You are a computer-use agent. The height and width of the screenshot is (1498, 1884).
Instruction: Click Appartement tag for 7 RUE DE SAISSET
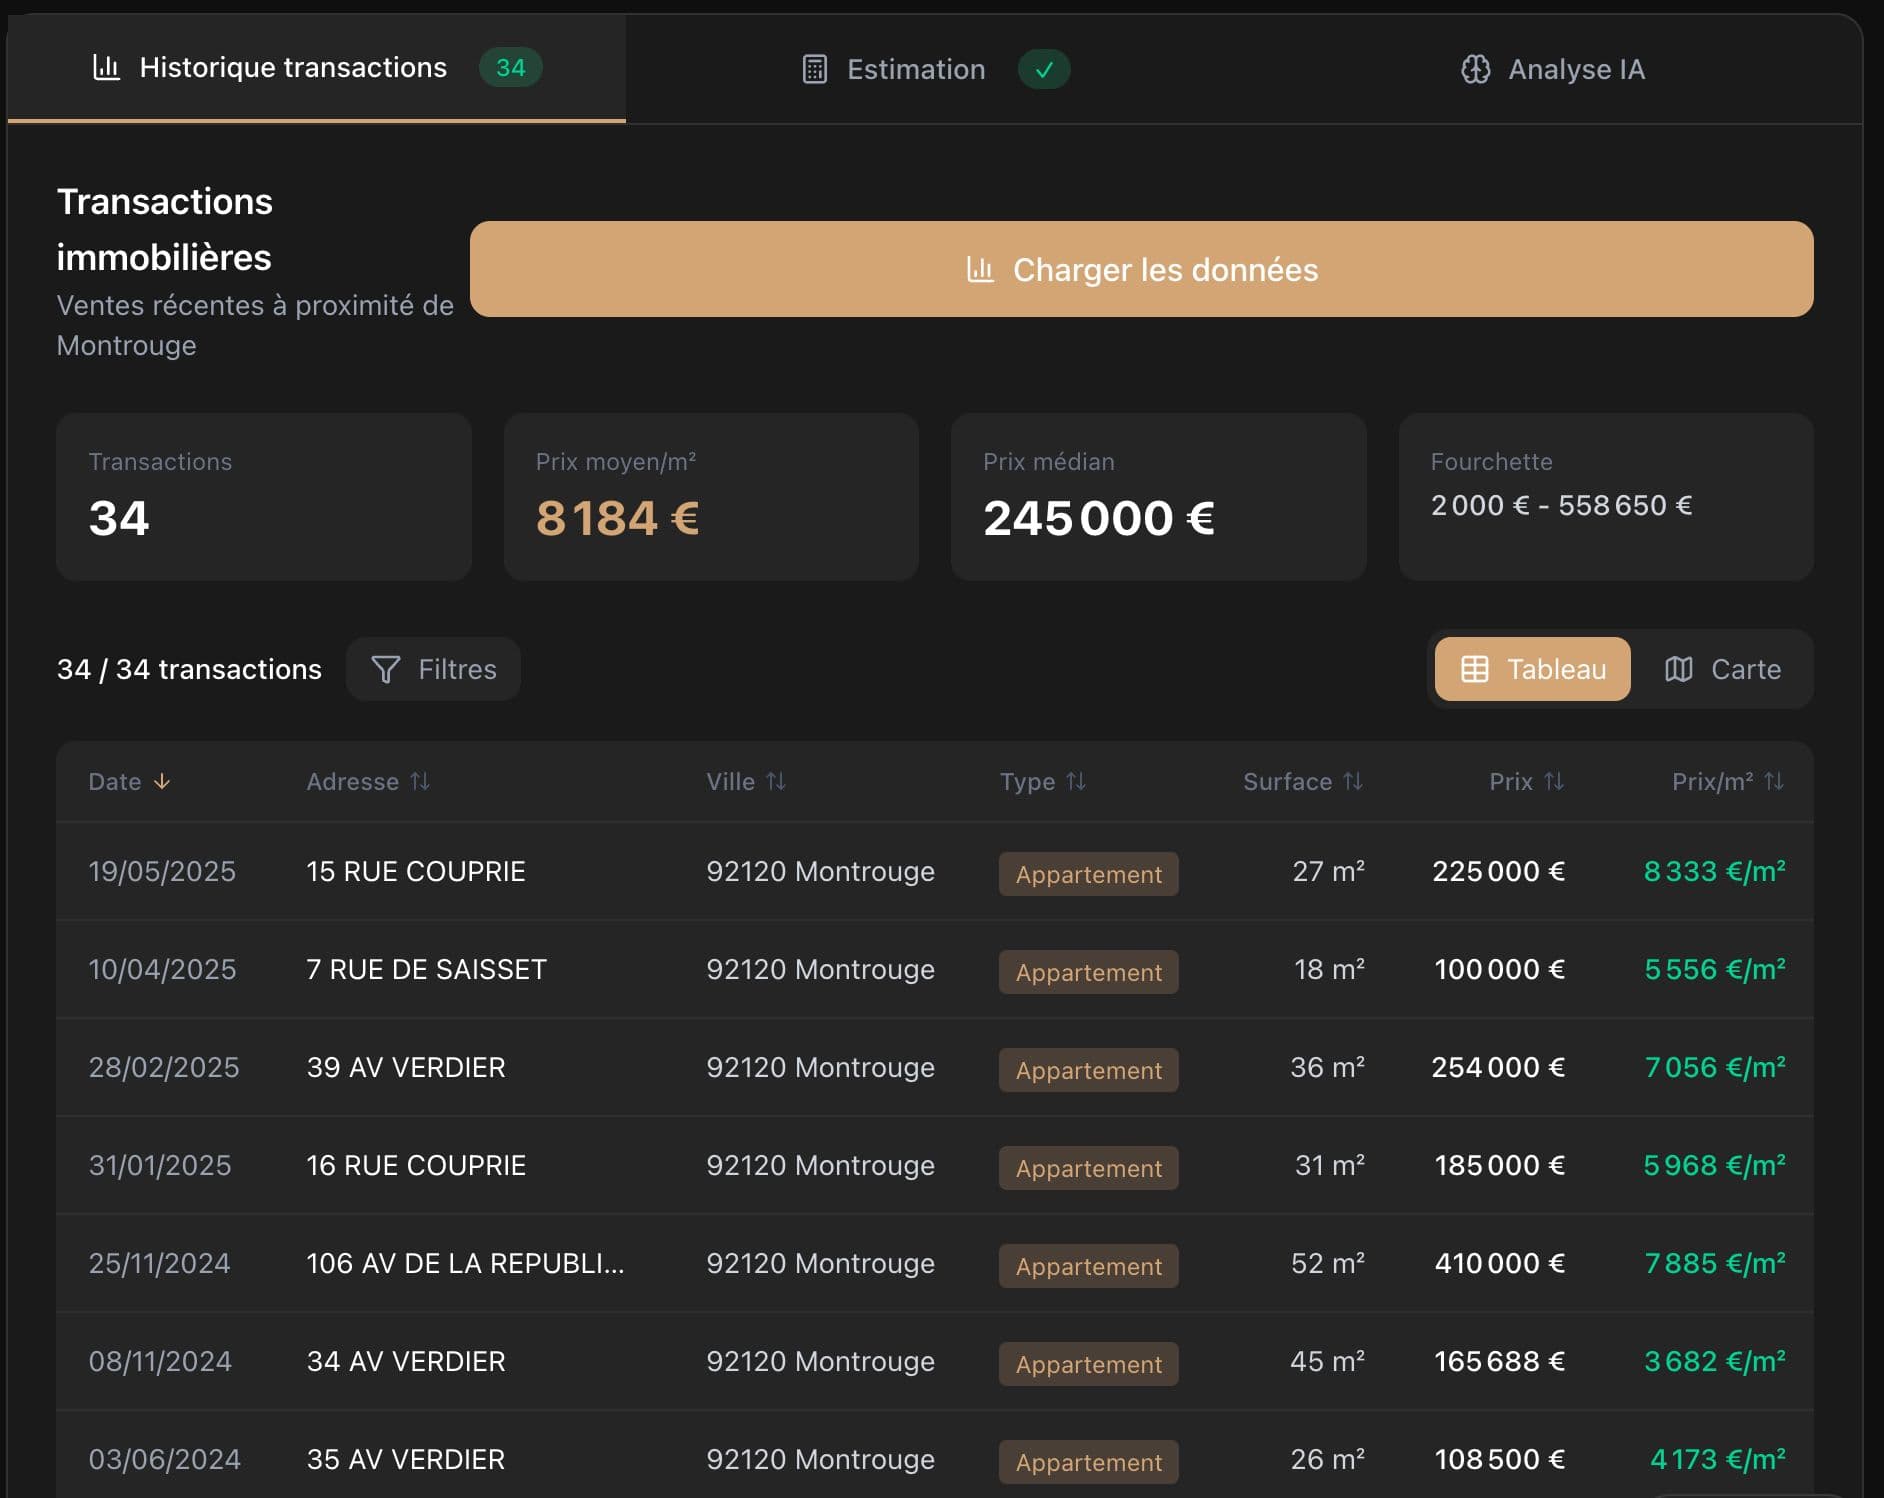click(1088, 972)
